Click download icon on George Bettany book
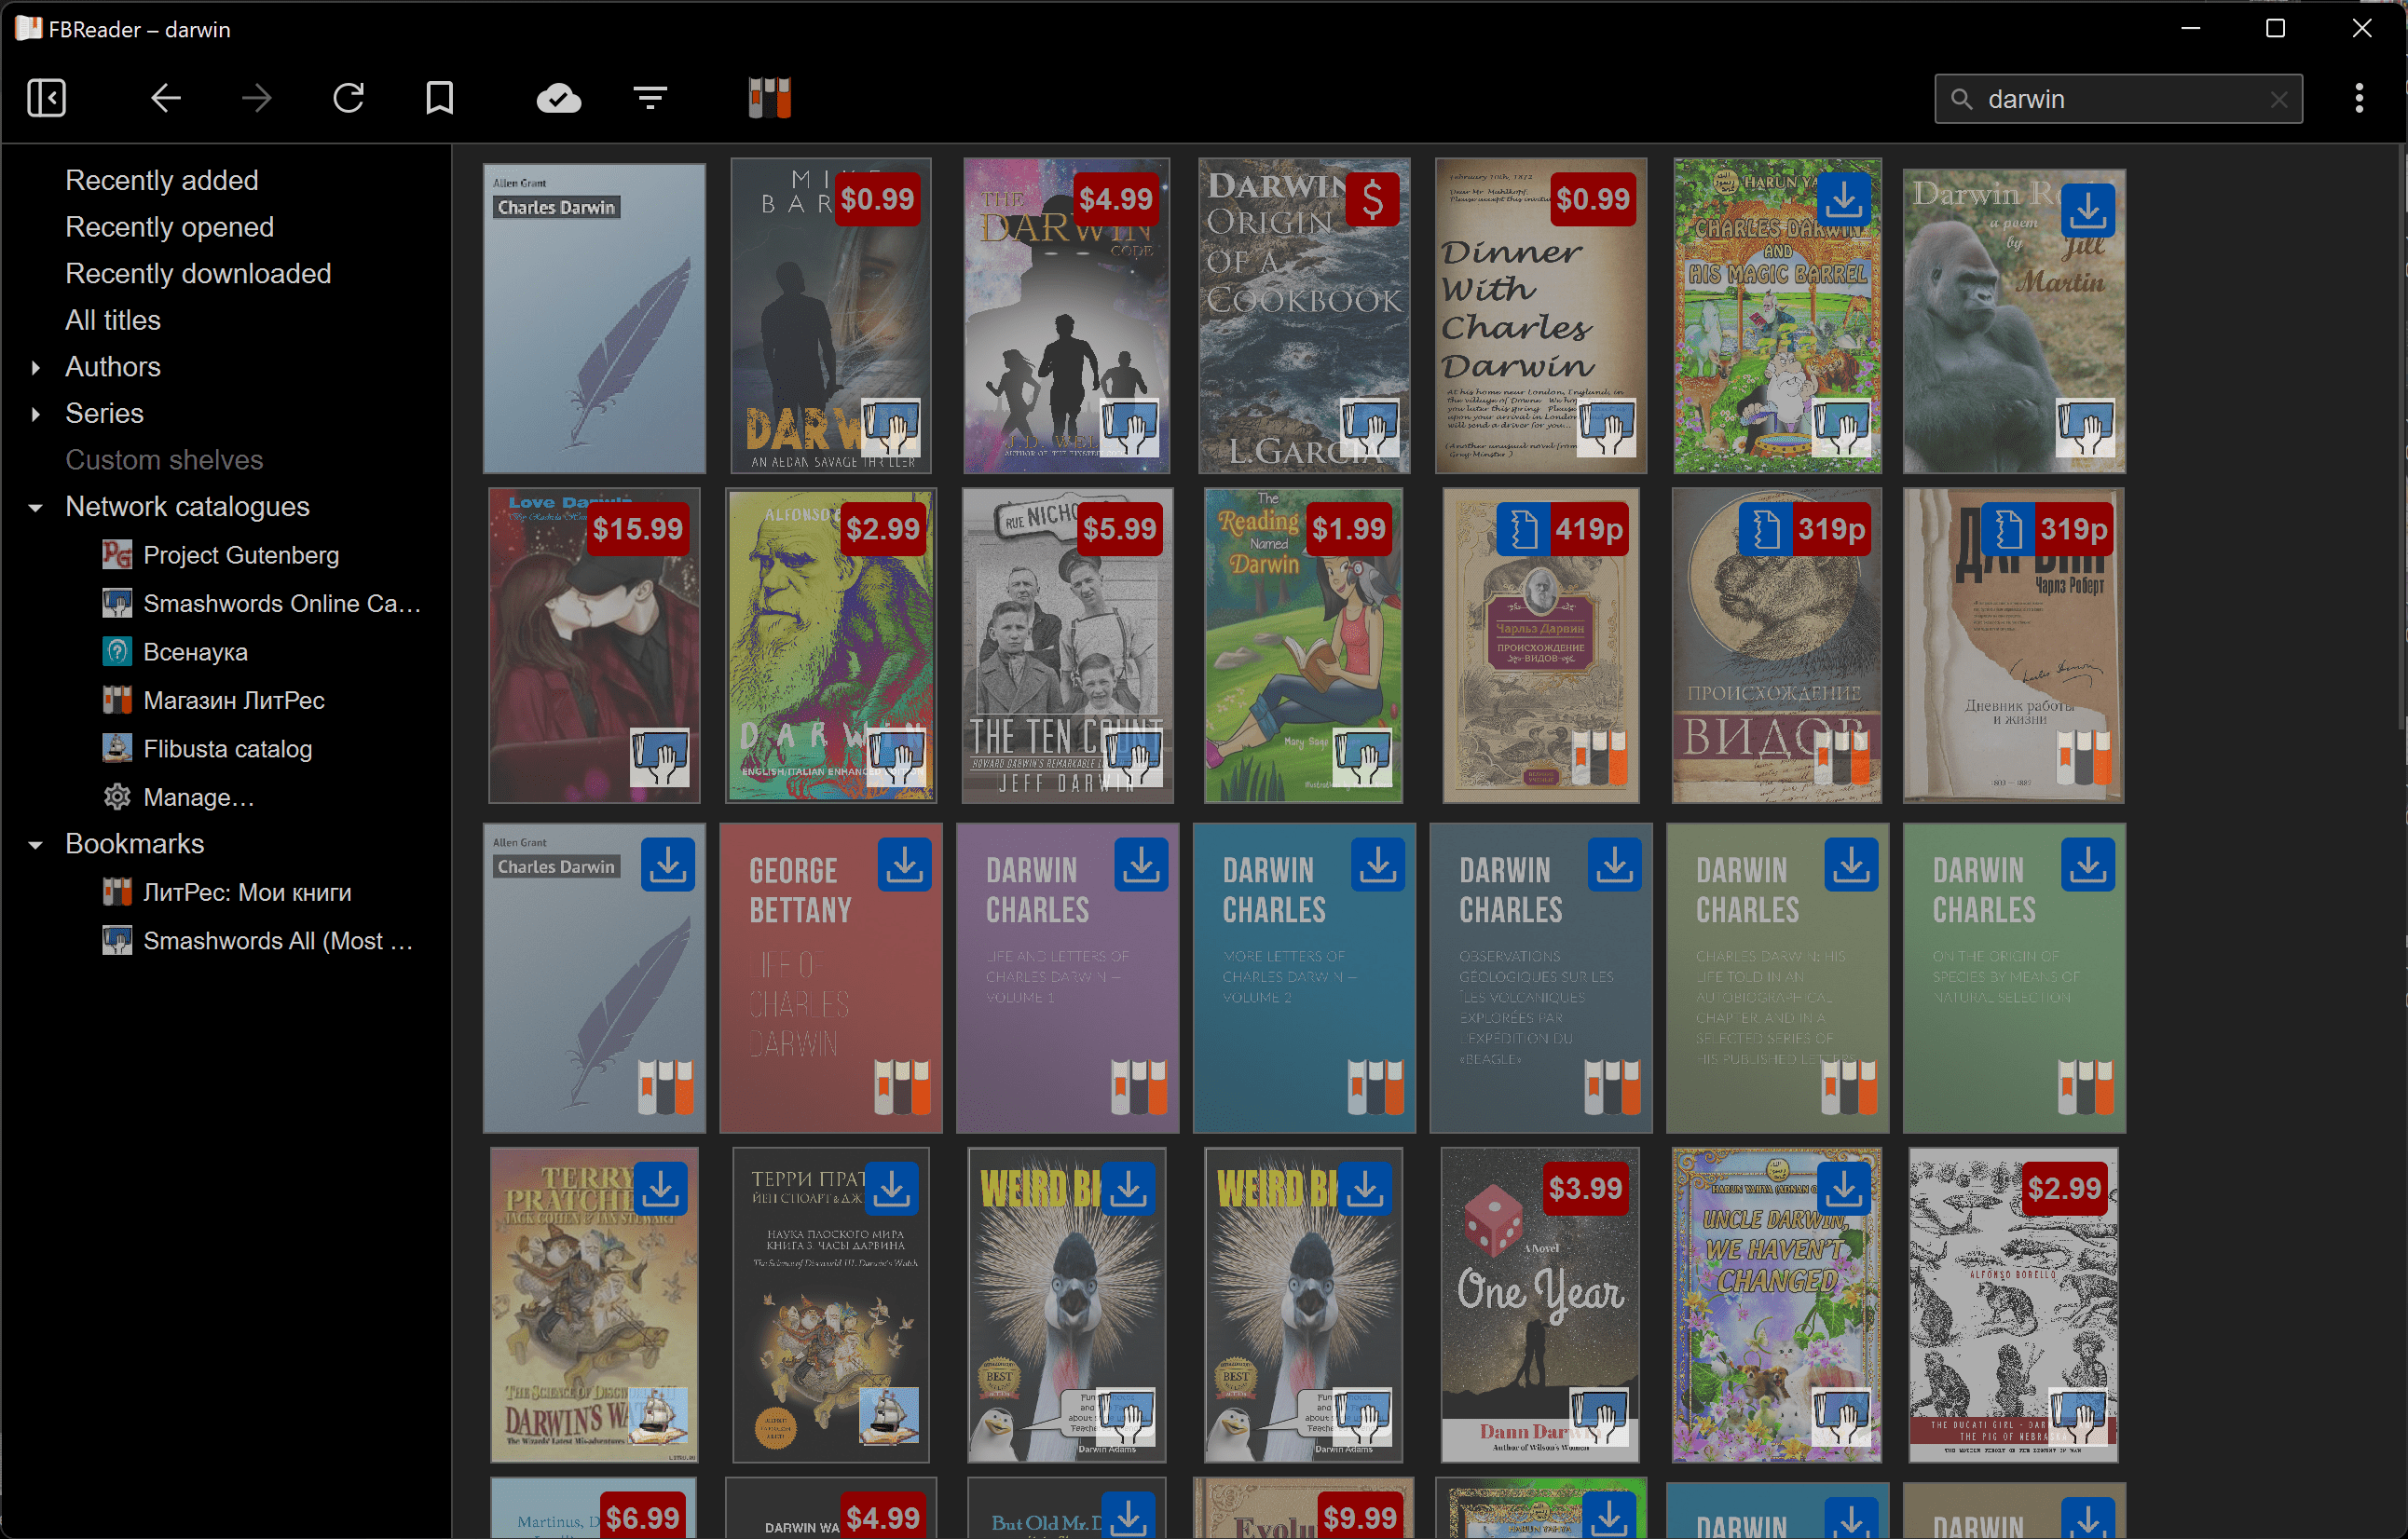This screenshot has width=2408, height=1539. tap(904, 864)
